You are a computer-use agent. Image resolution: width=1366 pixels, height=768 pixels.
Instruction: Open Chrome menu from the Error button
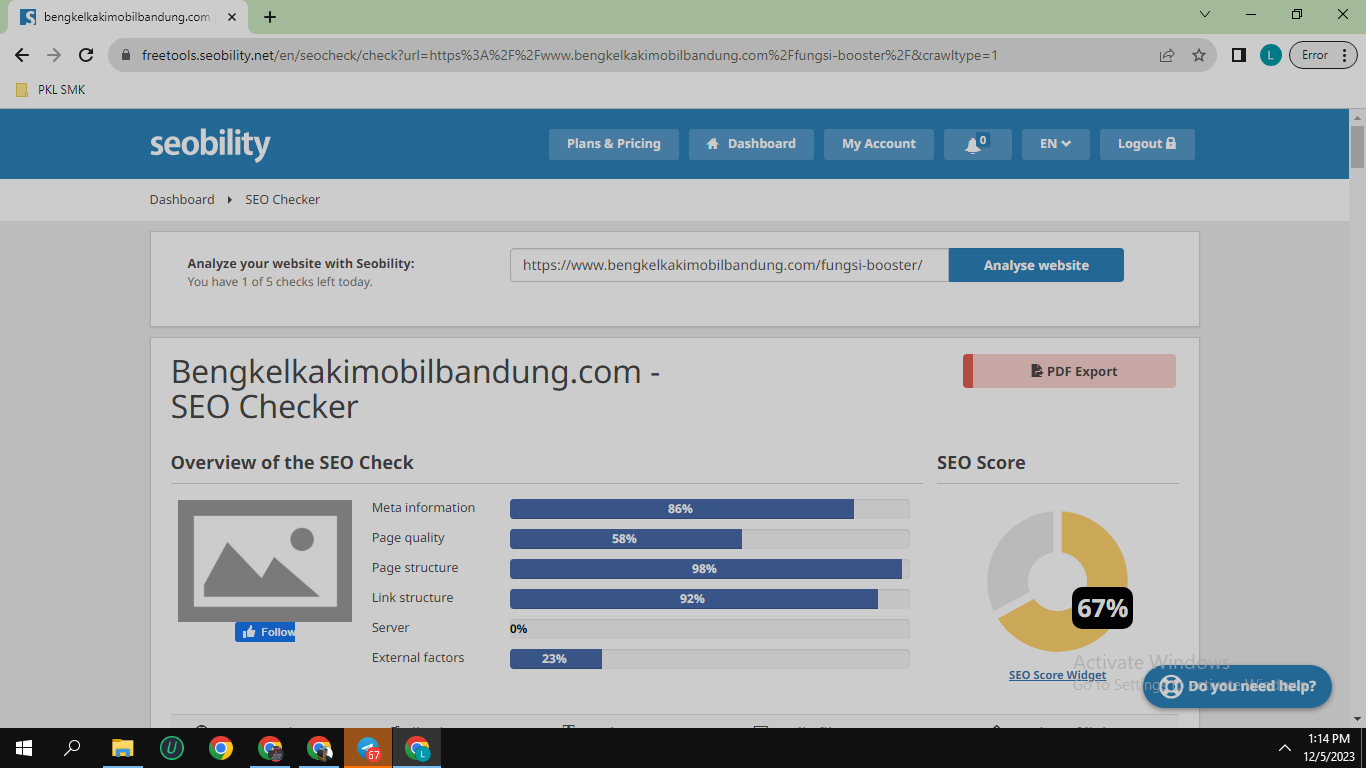coord(1322,56)
